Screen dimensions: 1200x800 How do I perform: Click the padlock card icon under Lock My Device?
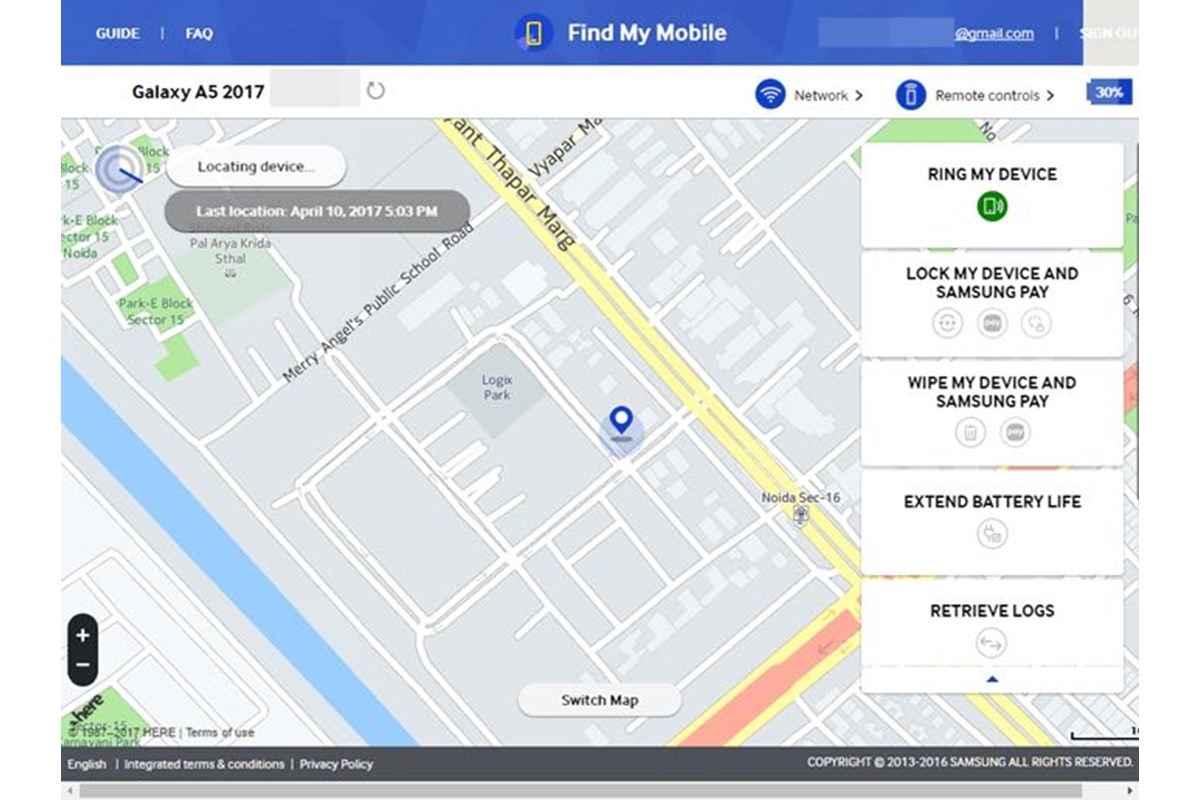(1036, 323)
